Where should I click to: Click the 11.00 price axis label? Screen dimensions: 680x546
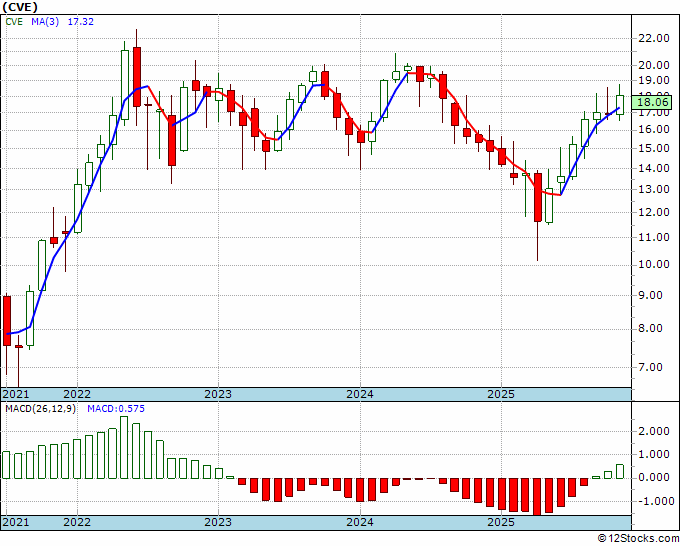(654, 237)
